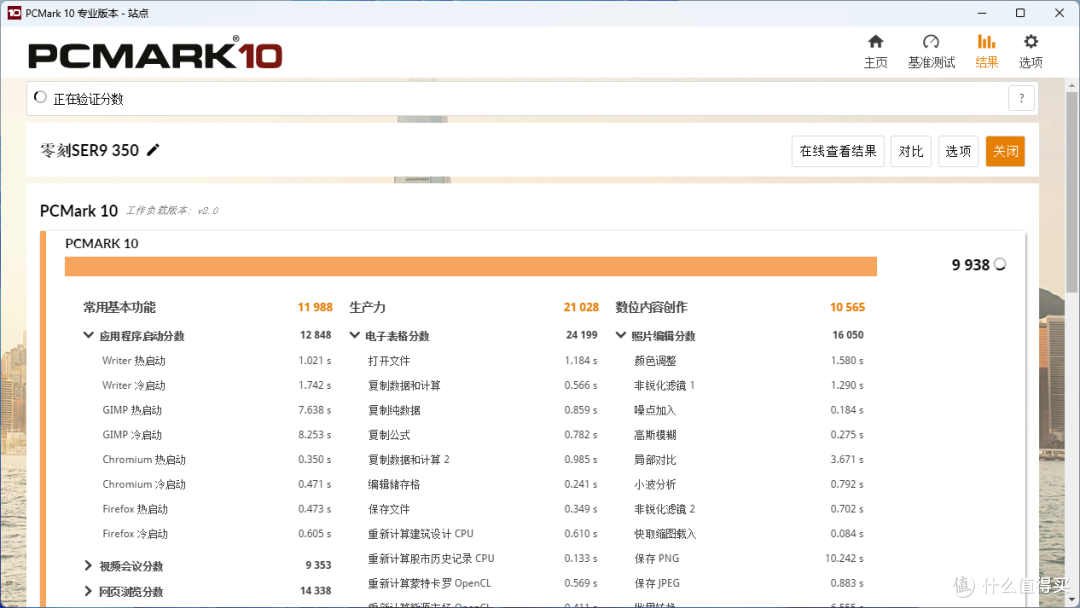Image resolution: width=1080 pixels, height=608 pixels.
Task: Click the 保存文件 row
Action: coord(483,509)
